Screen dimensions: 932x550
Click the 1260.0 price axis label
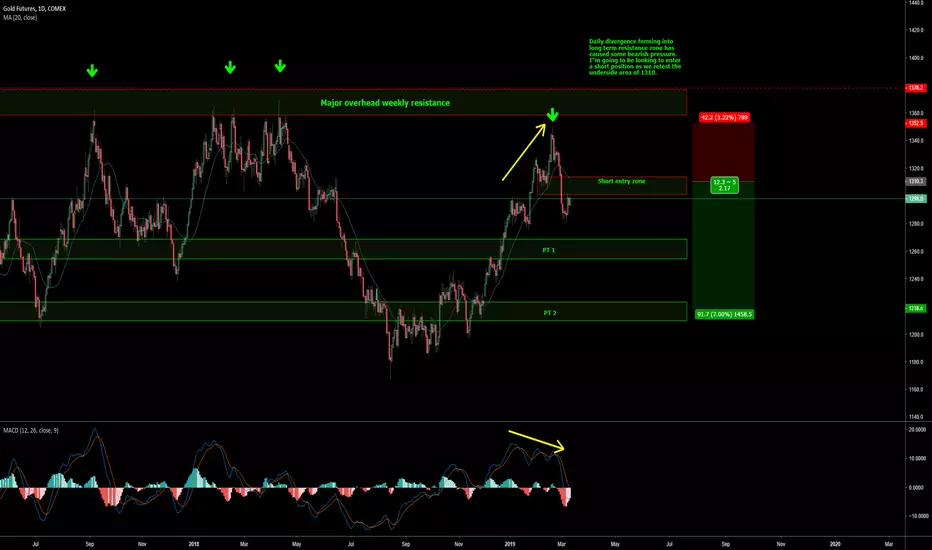click(x=916, y=252)
